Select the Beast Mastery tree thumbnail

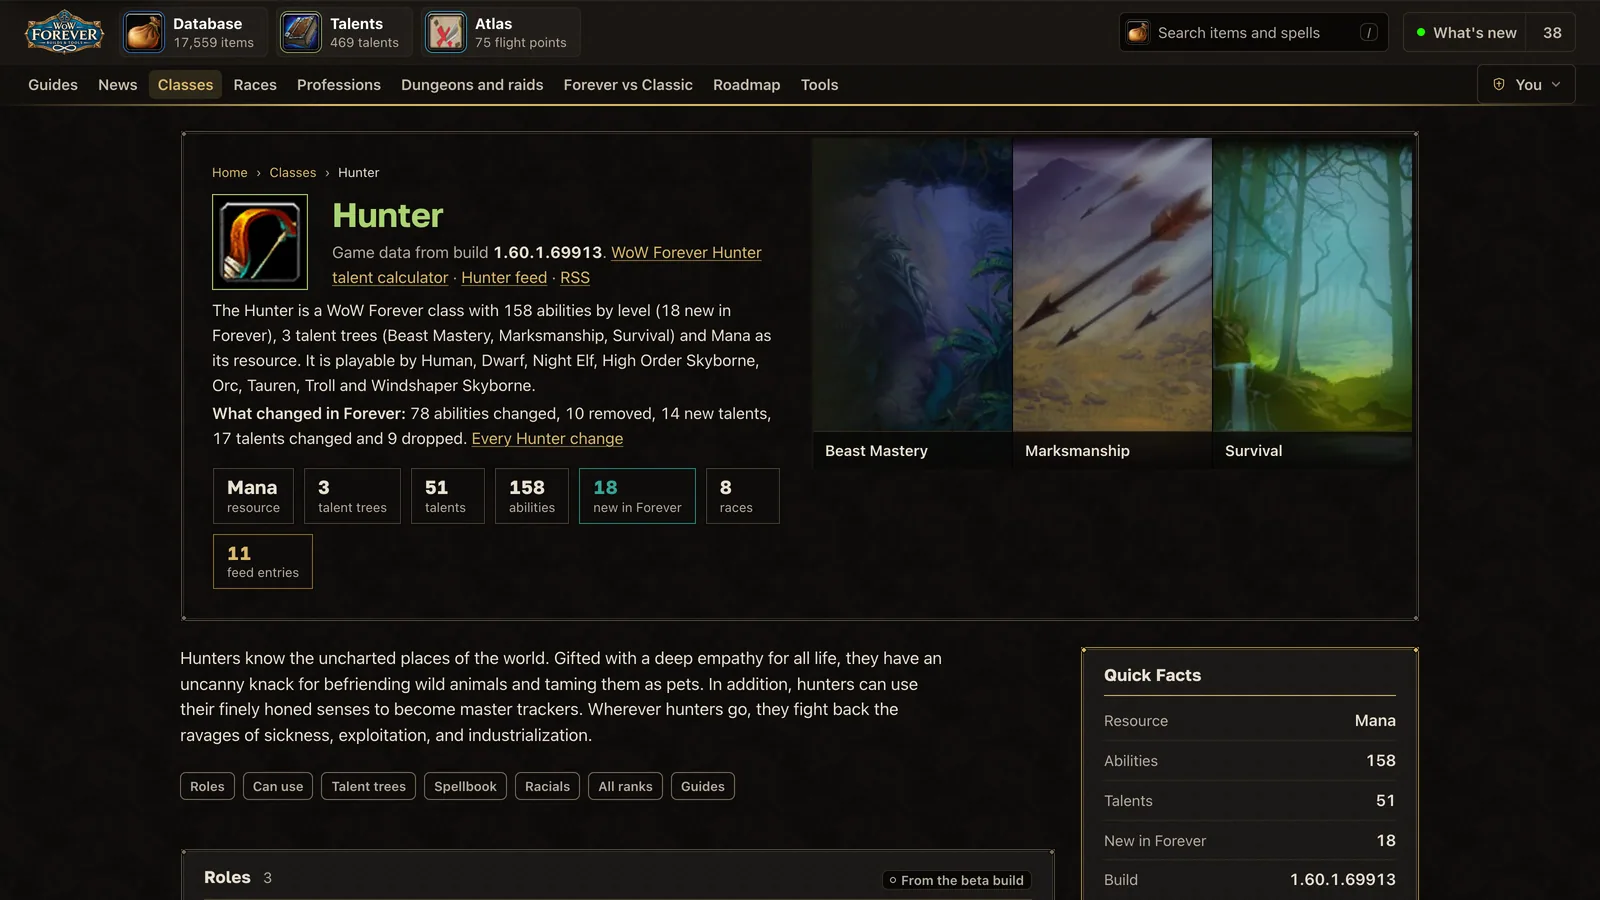(912, 303)
